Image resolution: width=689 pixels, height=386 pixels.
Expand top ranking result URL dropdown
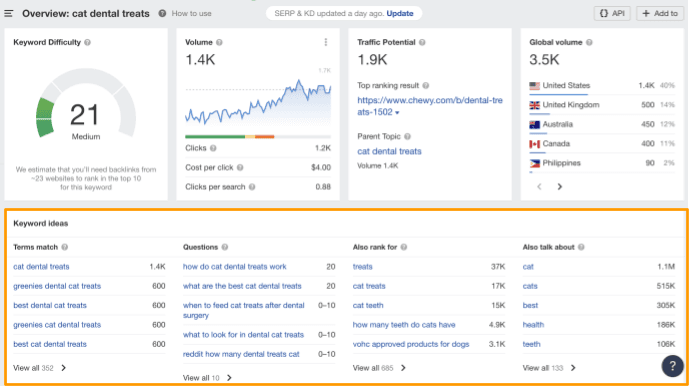tap(397, 113)
